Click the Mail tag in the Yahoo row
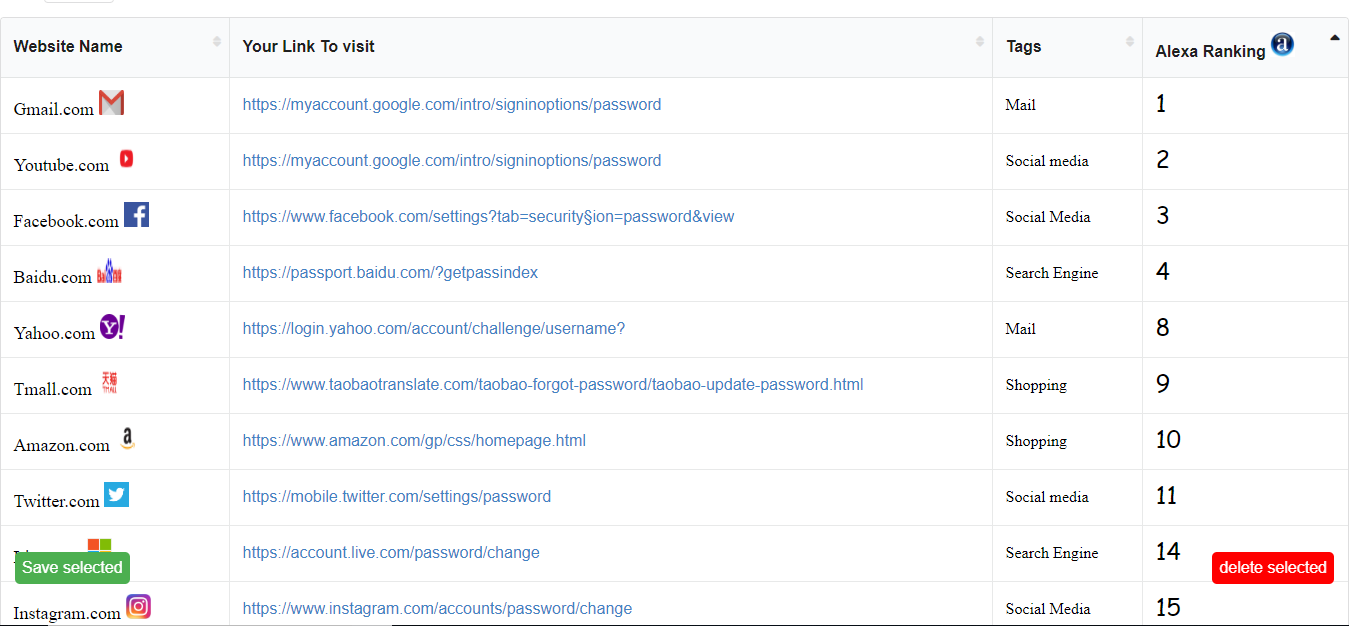Screen dimensions: 1349x626 coord(1020,328)
